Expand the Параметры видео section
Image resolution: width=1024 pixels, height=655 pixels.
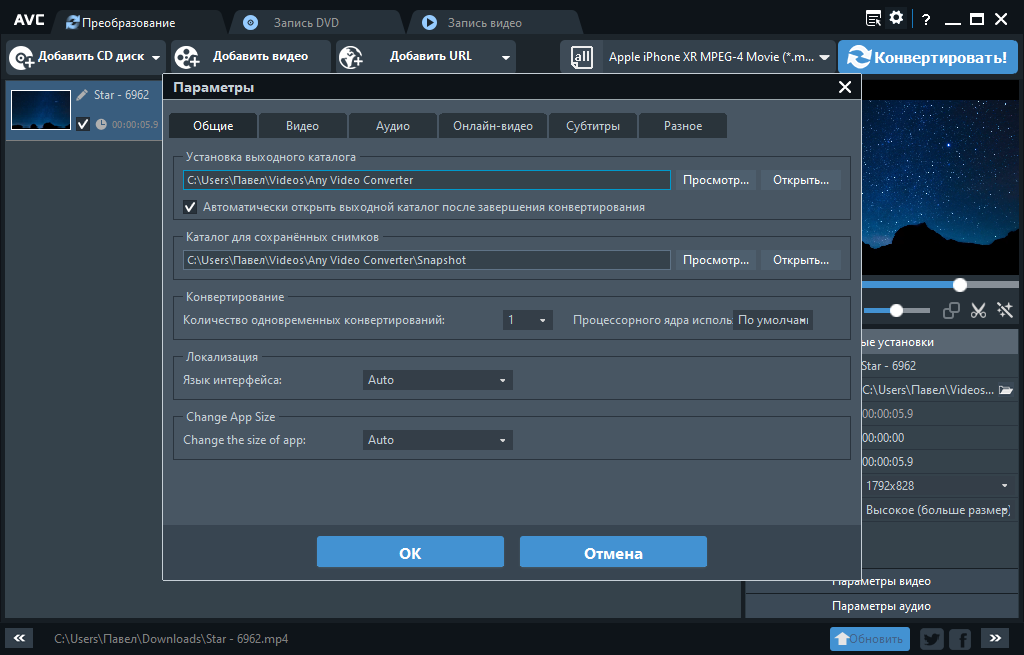[882, 581]
